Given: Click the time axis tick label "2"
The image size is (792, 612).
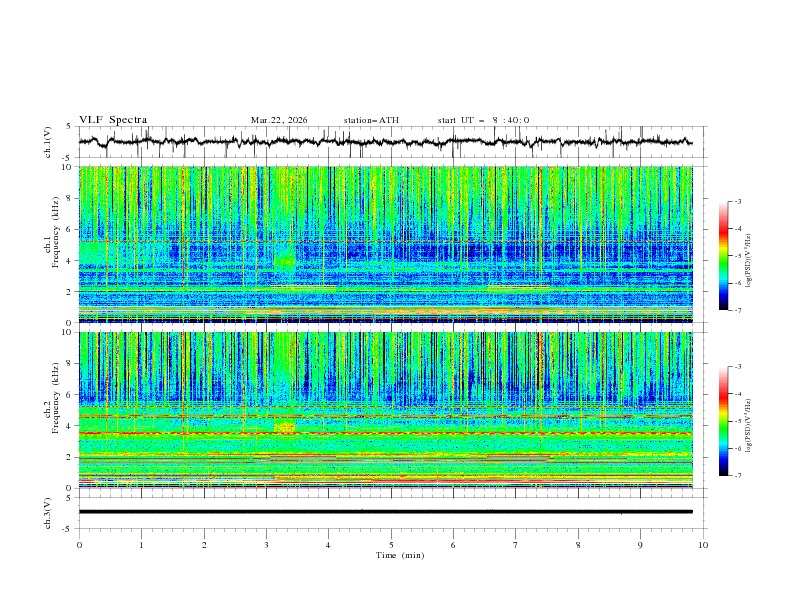Looking at the screenshot, I should (204, 545).
